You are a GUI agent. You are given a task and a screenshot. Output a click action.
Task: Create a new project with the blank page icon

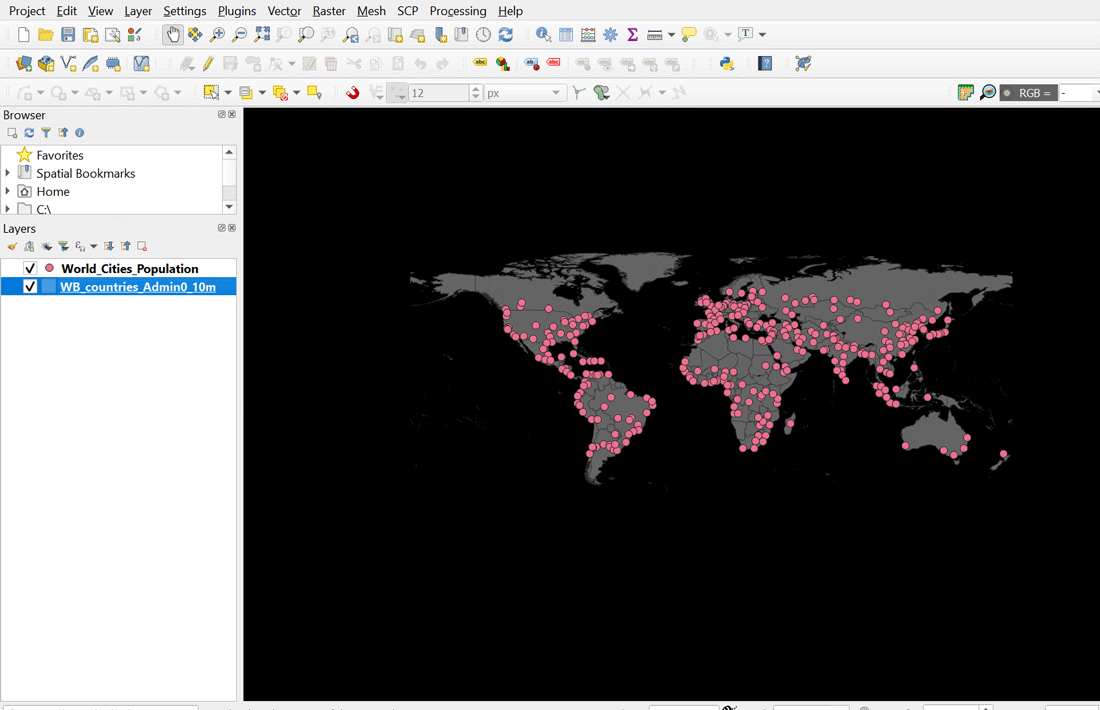(23, 34)
